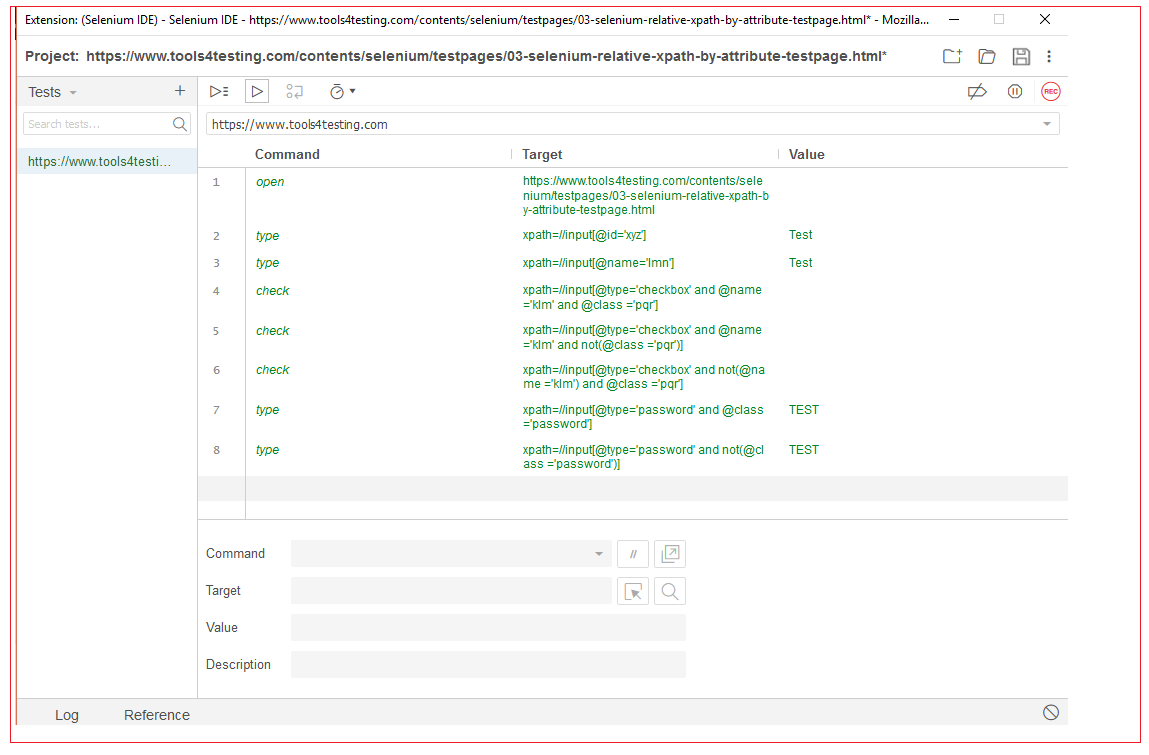
Task: Run the current test
Action: pyautogui.click(x=256, y=92)
